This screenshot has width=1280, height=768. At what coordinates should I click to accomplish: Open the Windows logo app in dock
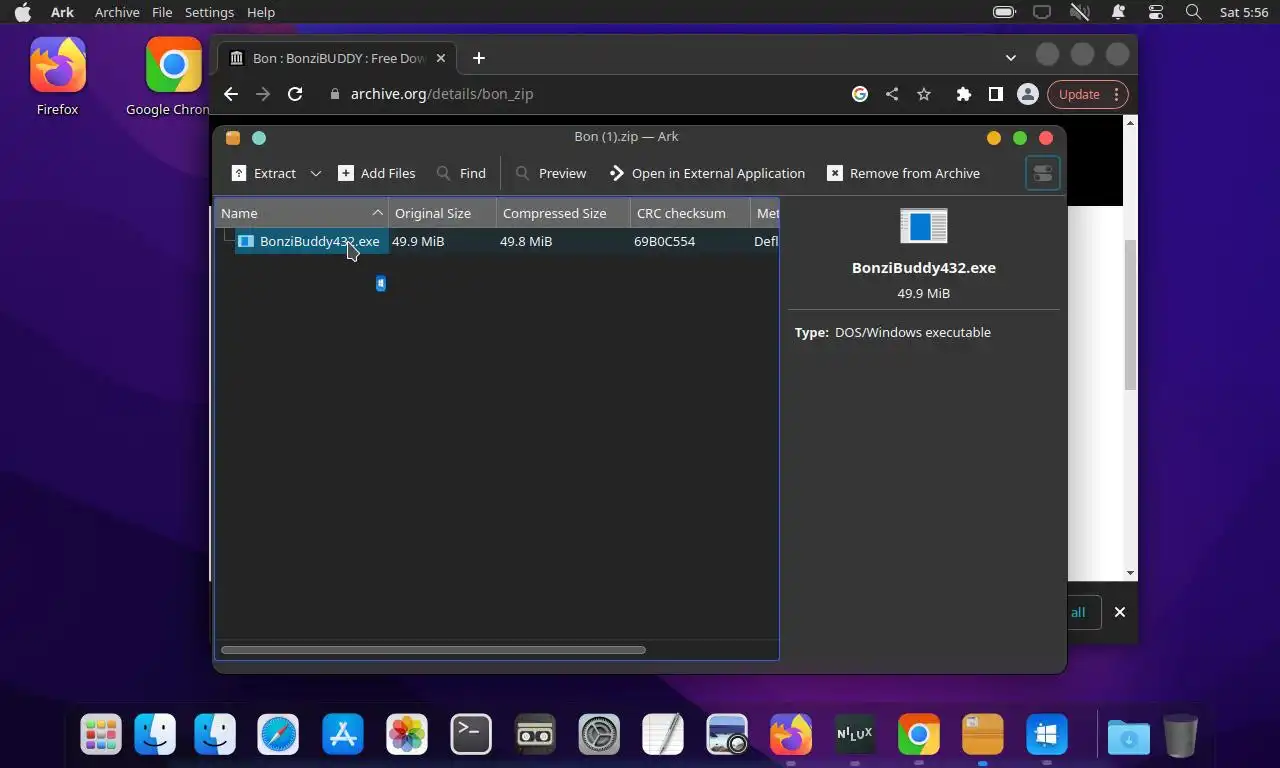1047,736
